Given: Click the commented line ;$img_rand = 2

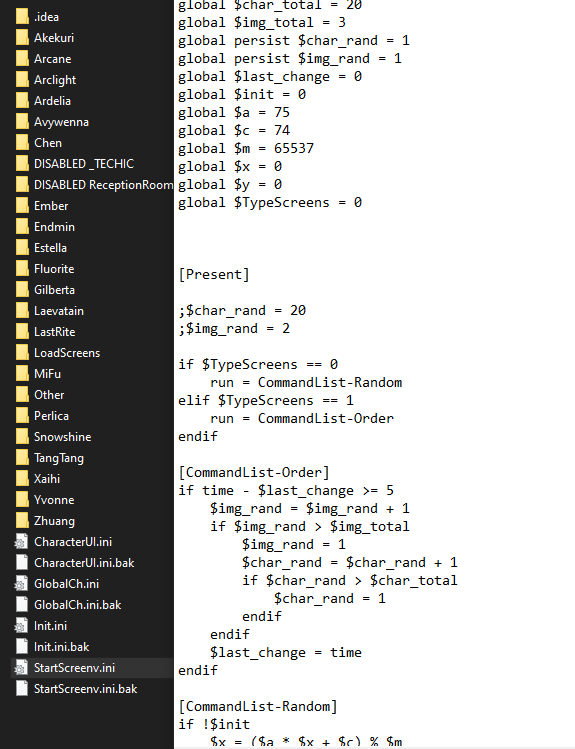Looking at the screenshot, I should [x=234, y=329].
